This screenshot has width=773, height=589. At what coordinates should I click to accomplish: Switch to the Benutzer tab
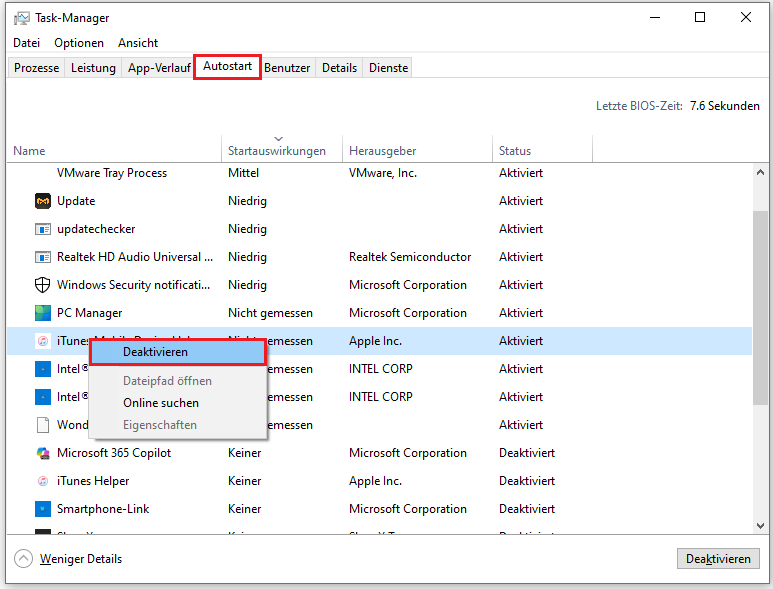pyautogui.click(x=287, y=68)
